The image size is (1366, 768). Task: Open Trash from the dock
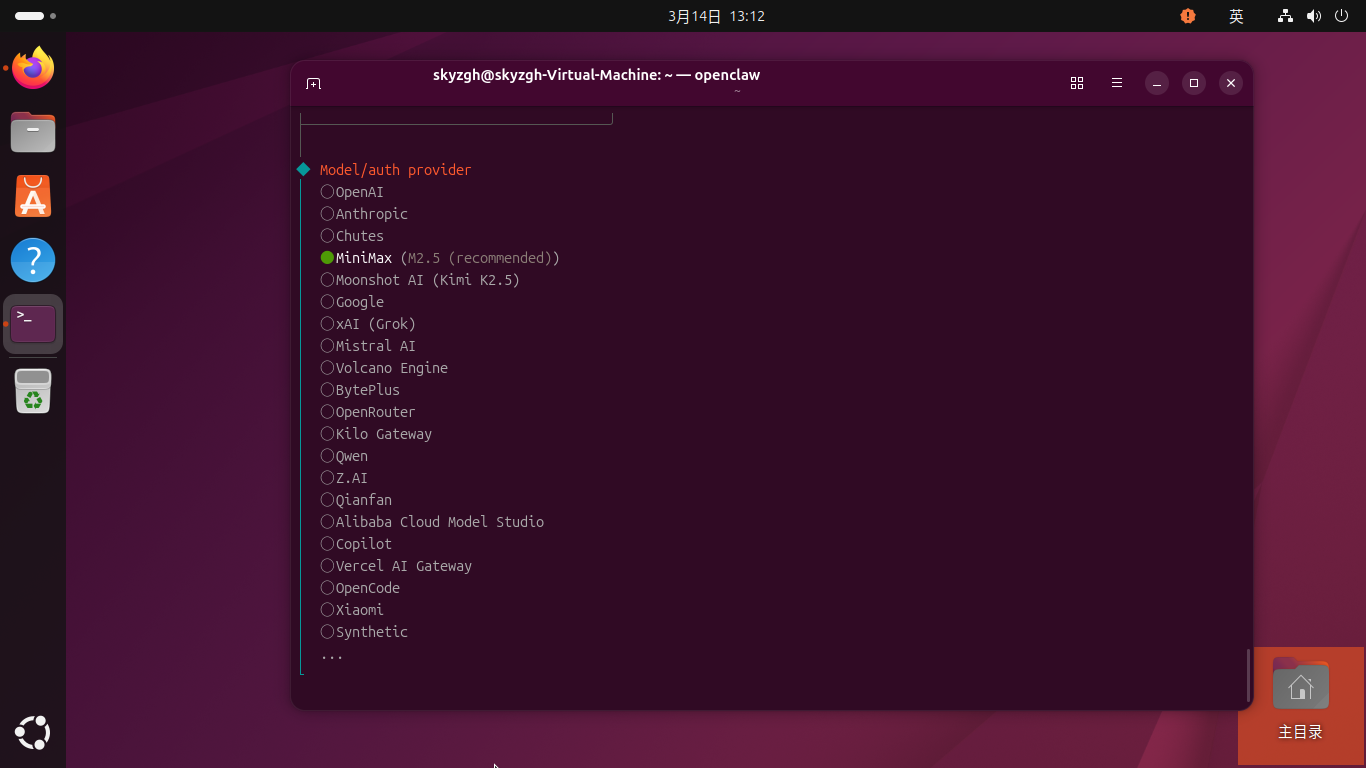tap(33, 391)
